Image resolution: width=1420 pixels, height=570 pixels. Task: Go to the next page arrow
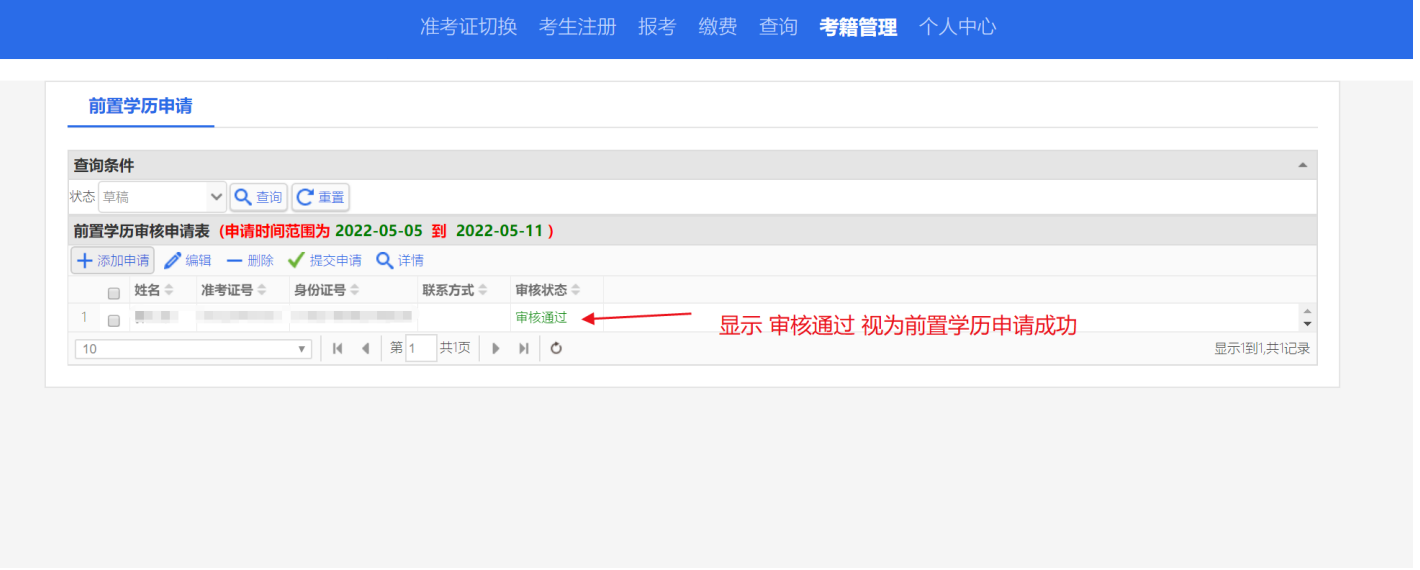[x=495, y=349]
